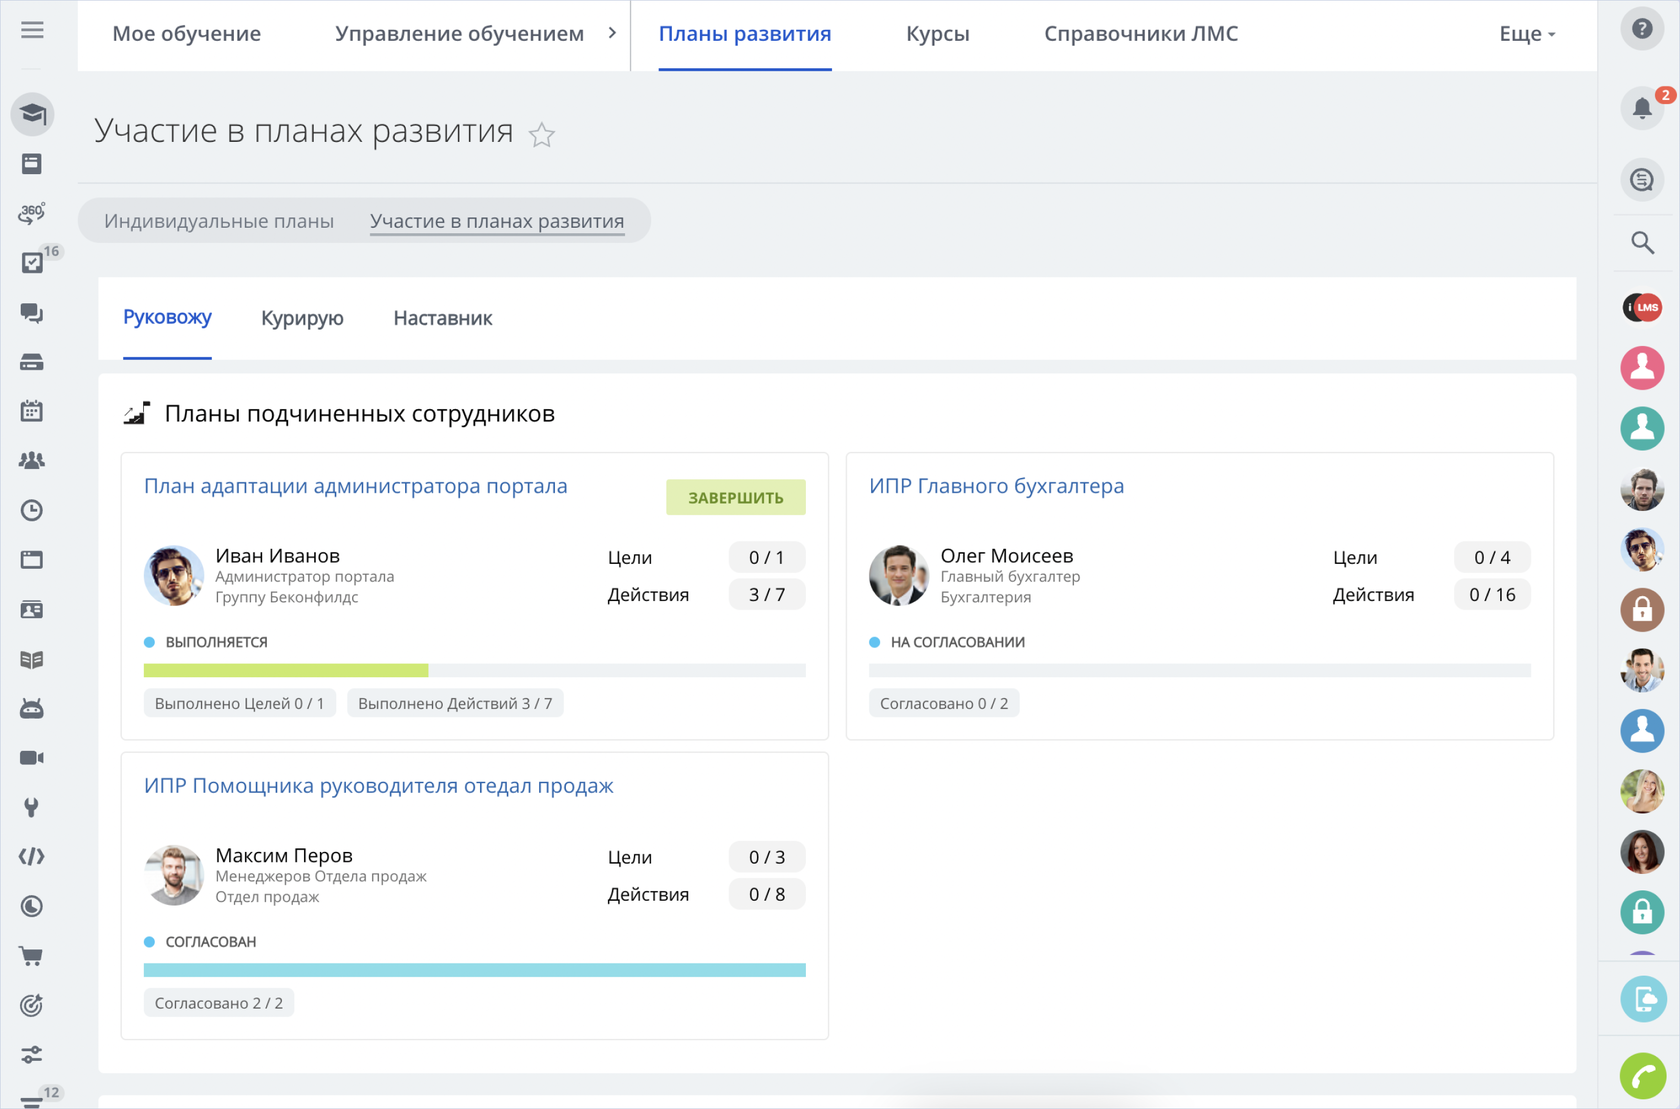Viewport: 1680px width, 1109px height.
Task: Click the help question mark icon top right
Action: click(x=1641, y=29)
